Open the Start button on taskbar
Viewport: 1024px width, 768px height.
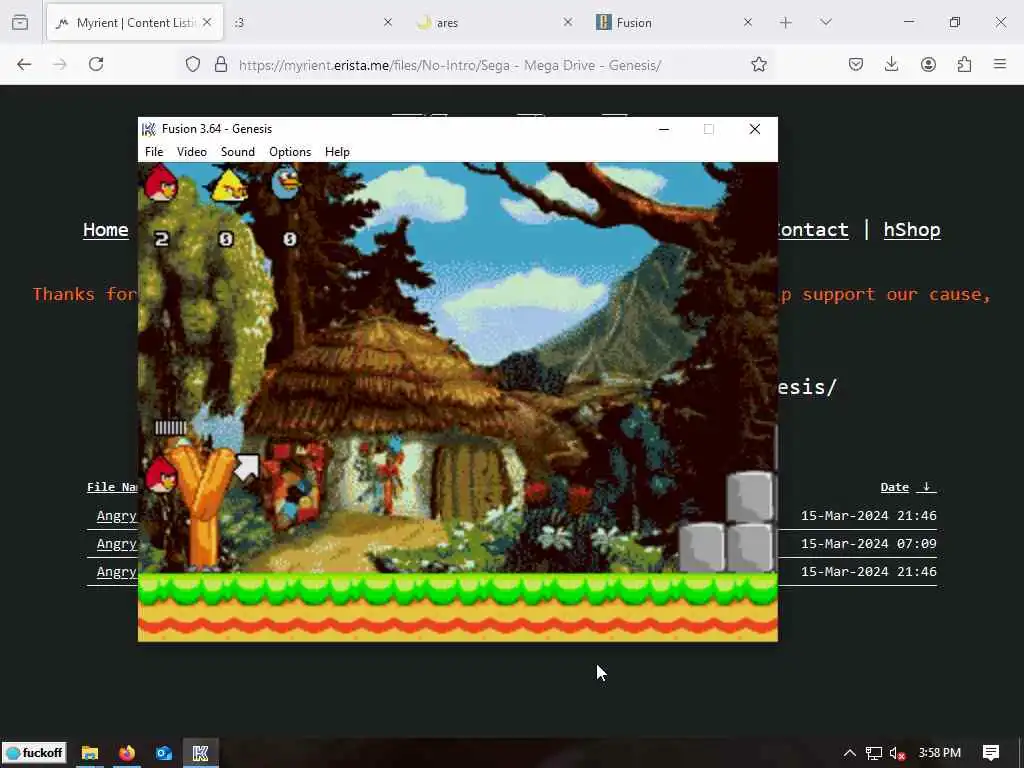click(36, 752)
